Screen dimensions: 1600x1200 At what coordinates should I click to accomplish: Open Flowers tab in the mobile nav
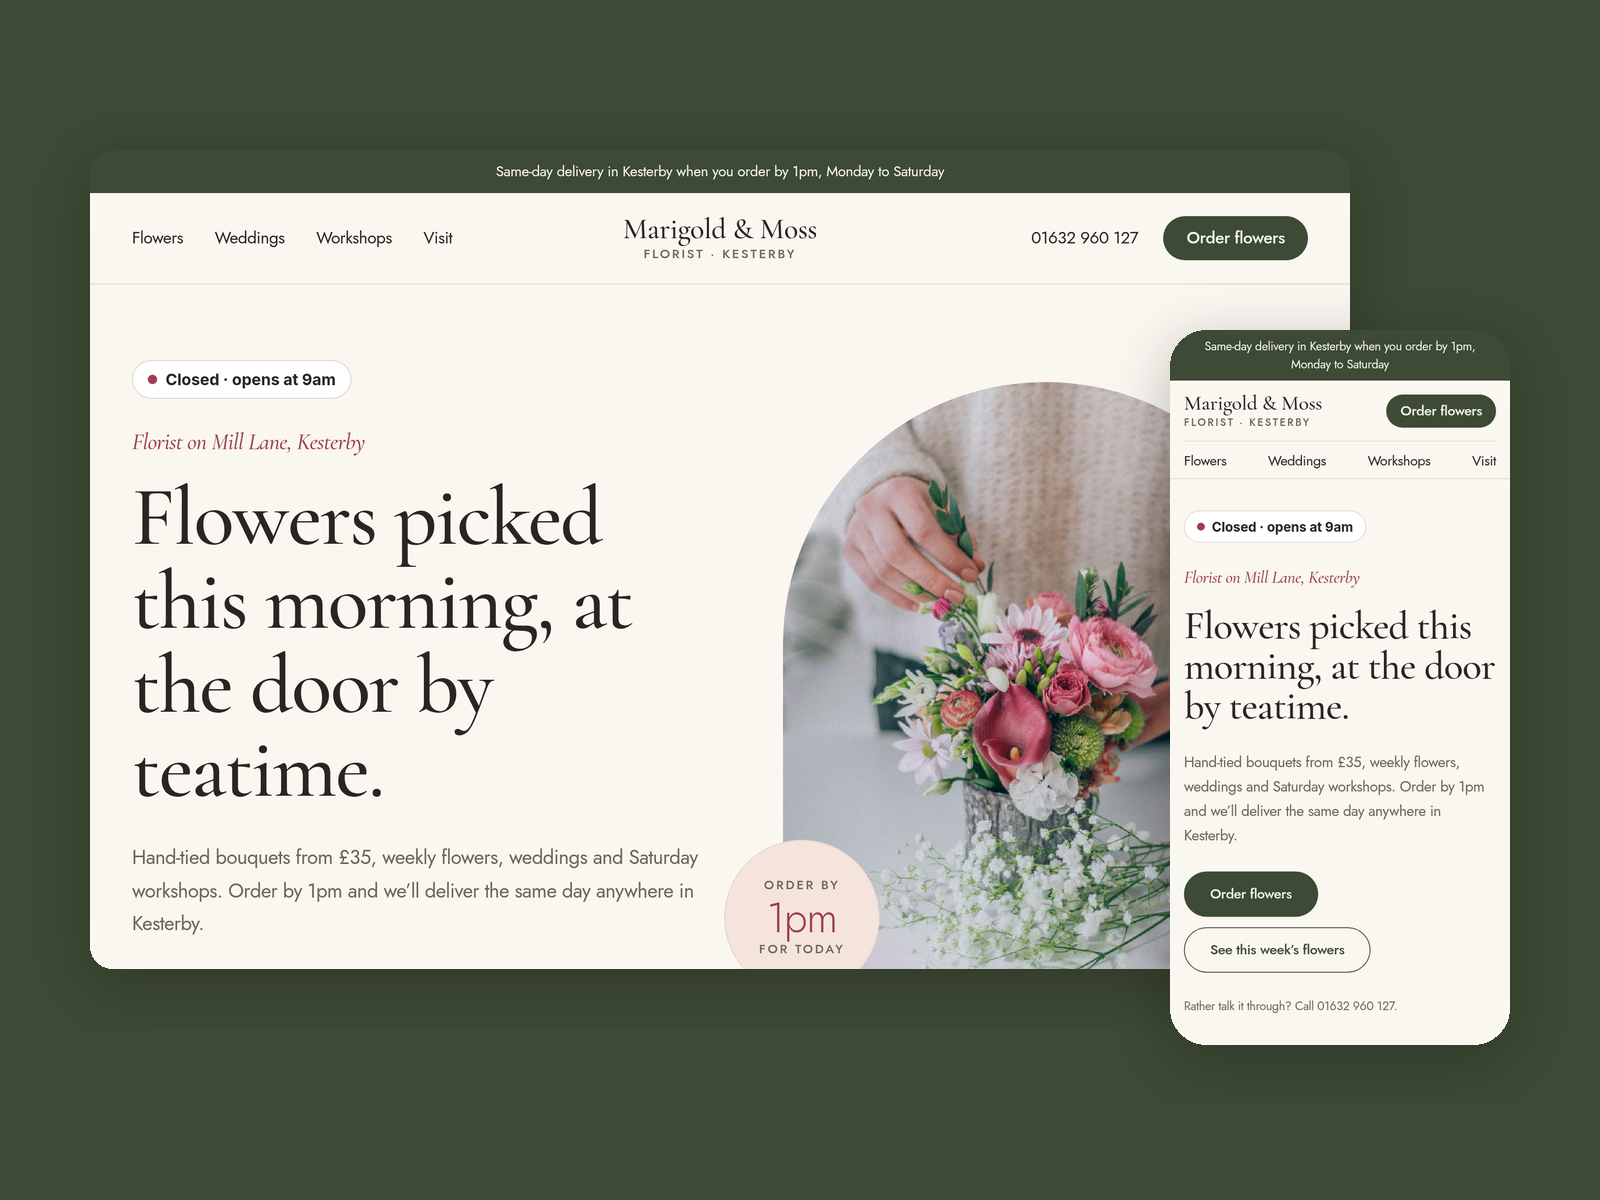[1205, 461]
